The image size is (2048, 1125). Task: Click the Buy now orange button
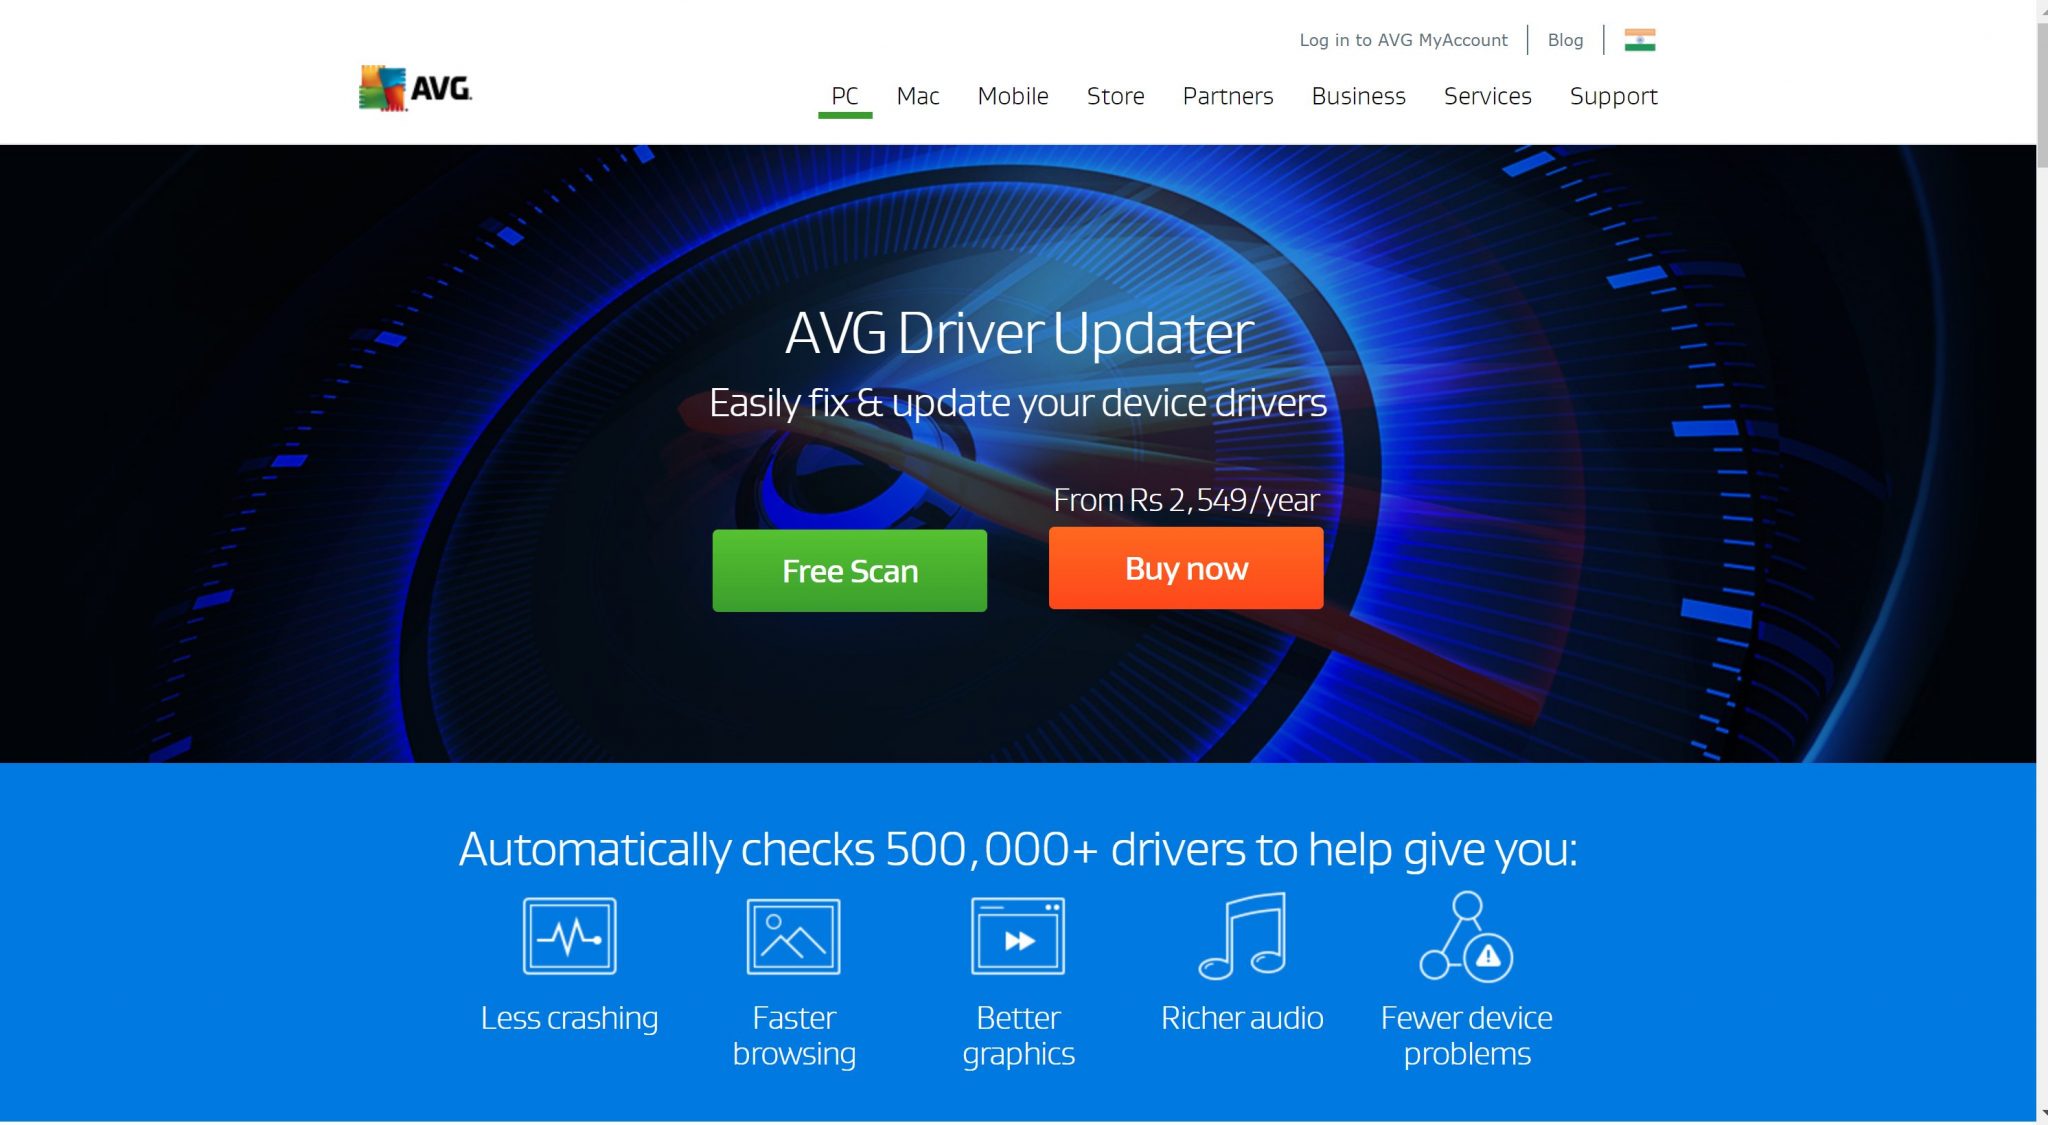click(x=1185, y=567)
